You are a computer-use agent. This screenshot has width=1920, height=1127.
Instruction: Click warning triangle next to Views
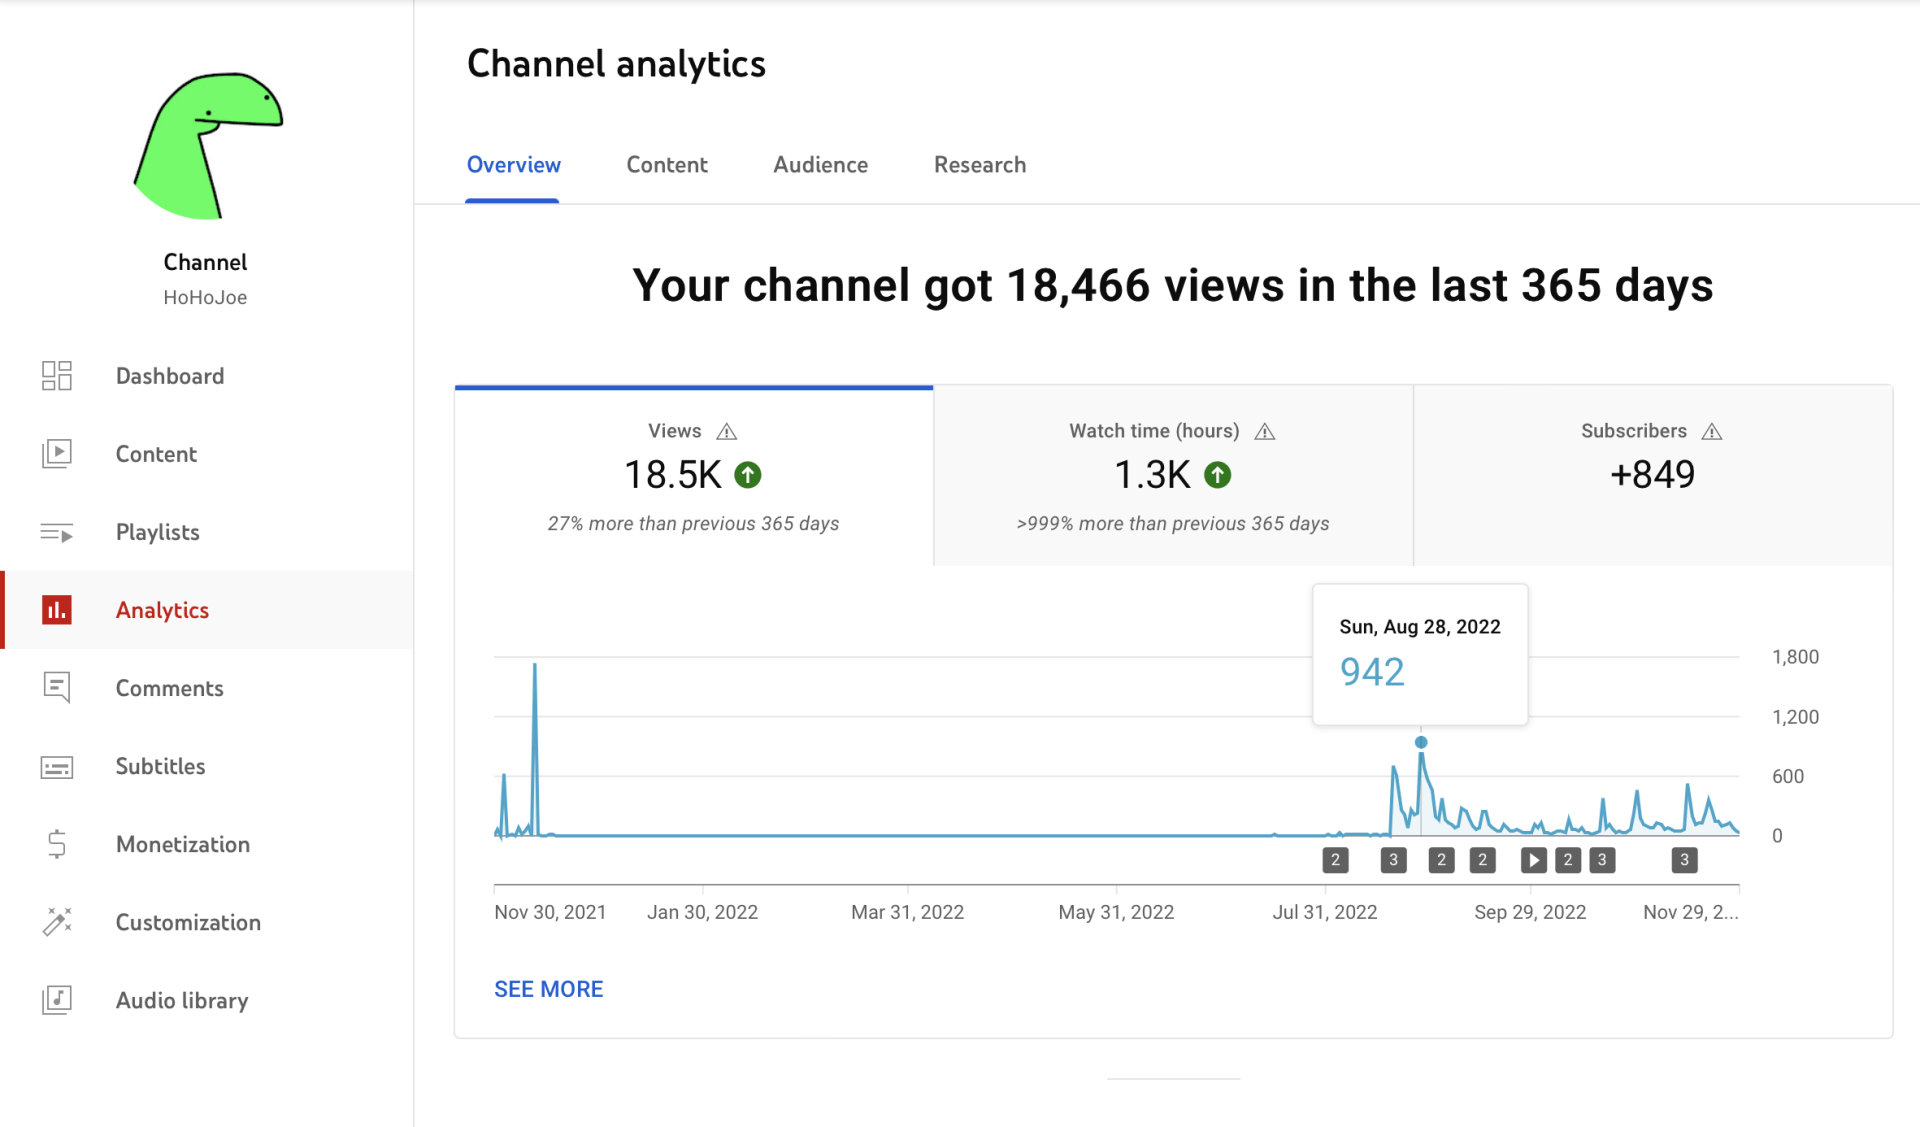click(x=727, y=432)
